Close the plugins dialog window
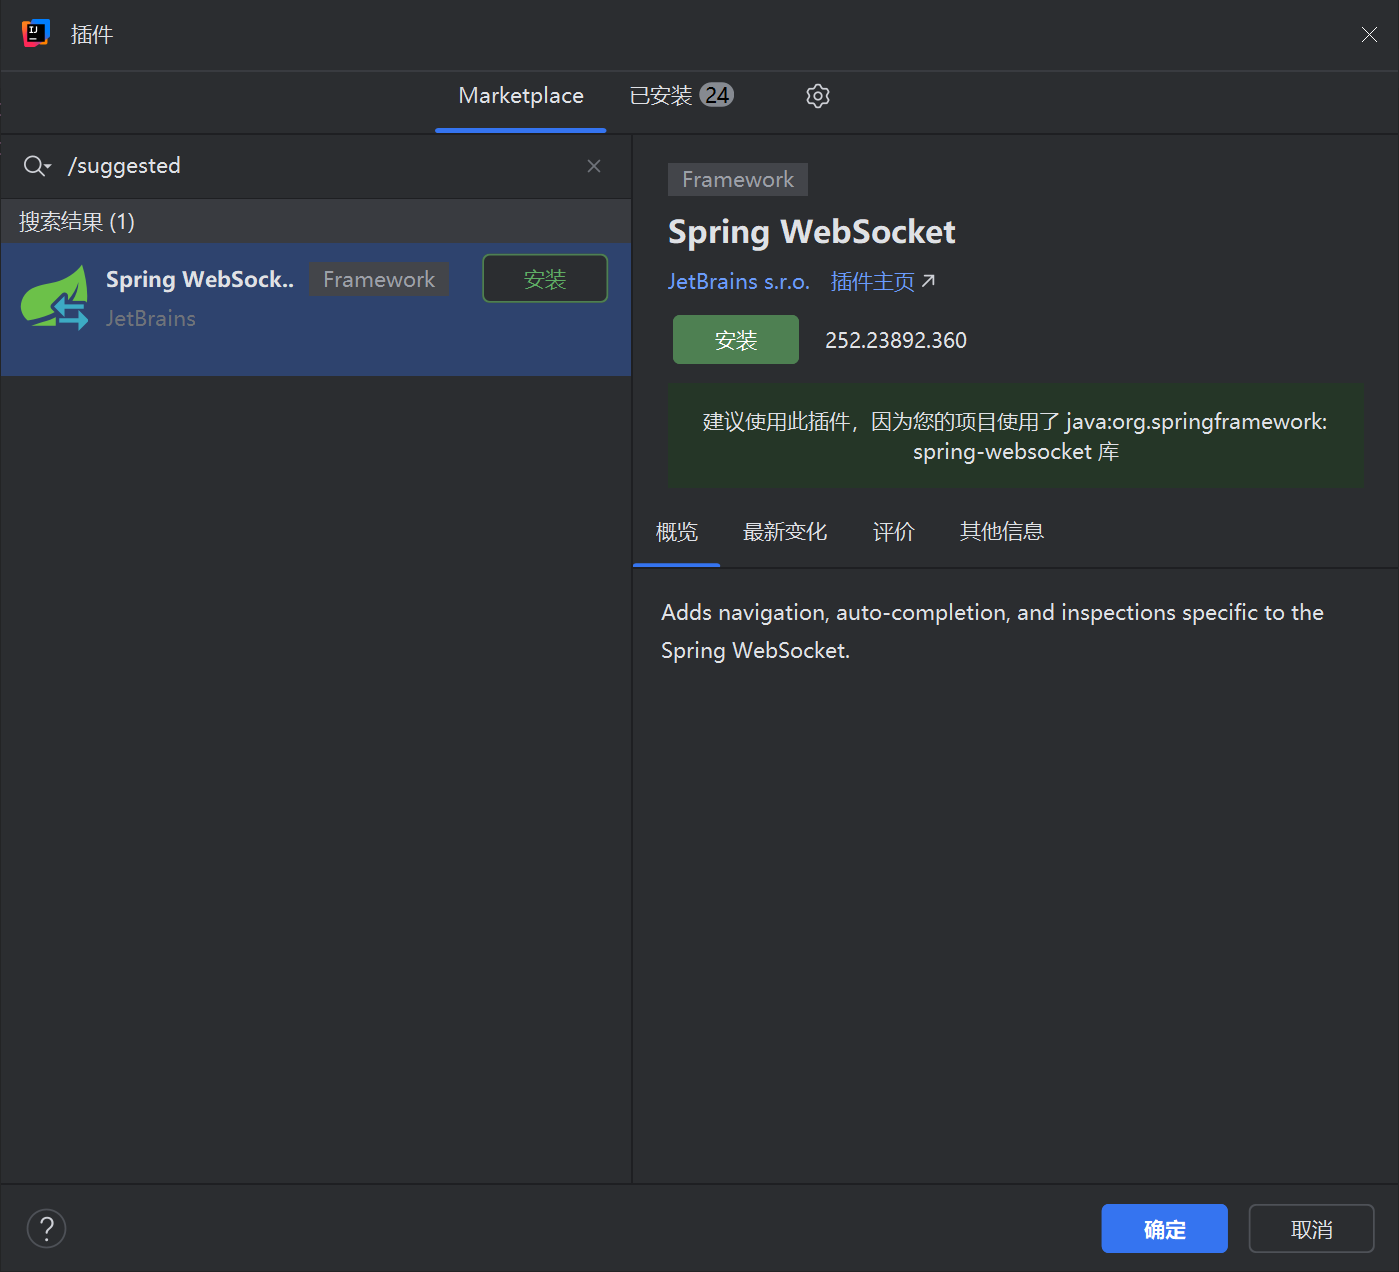The width and height of the screenshot is (1399, 1272). coord(1369,35)
